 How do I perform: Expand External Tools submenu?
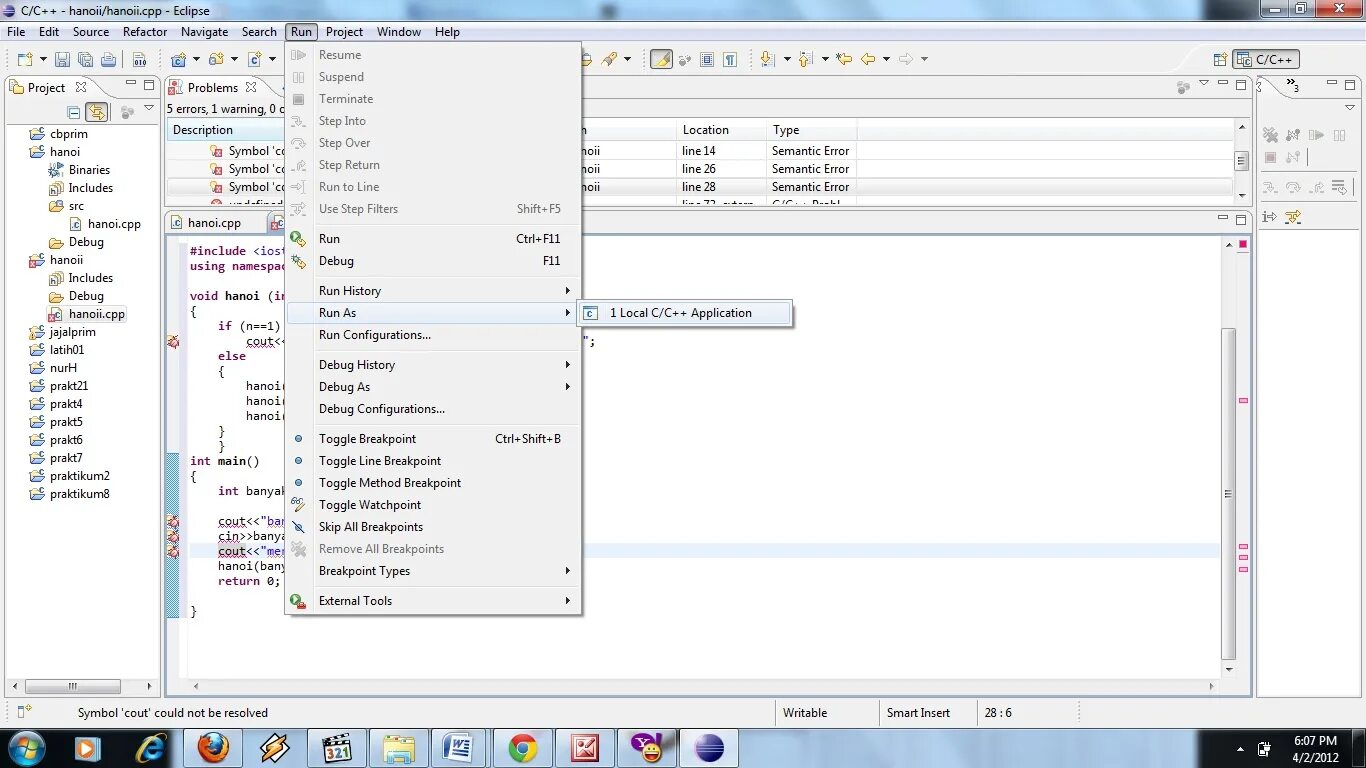point(434,601)
